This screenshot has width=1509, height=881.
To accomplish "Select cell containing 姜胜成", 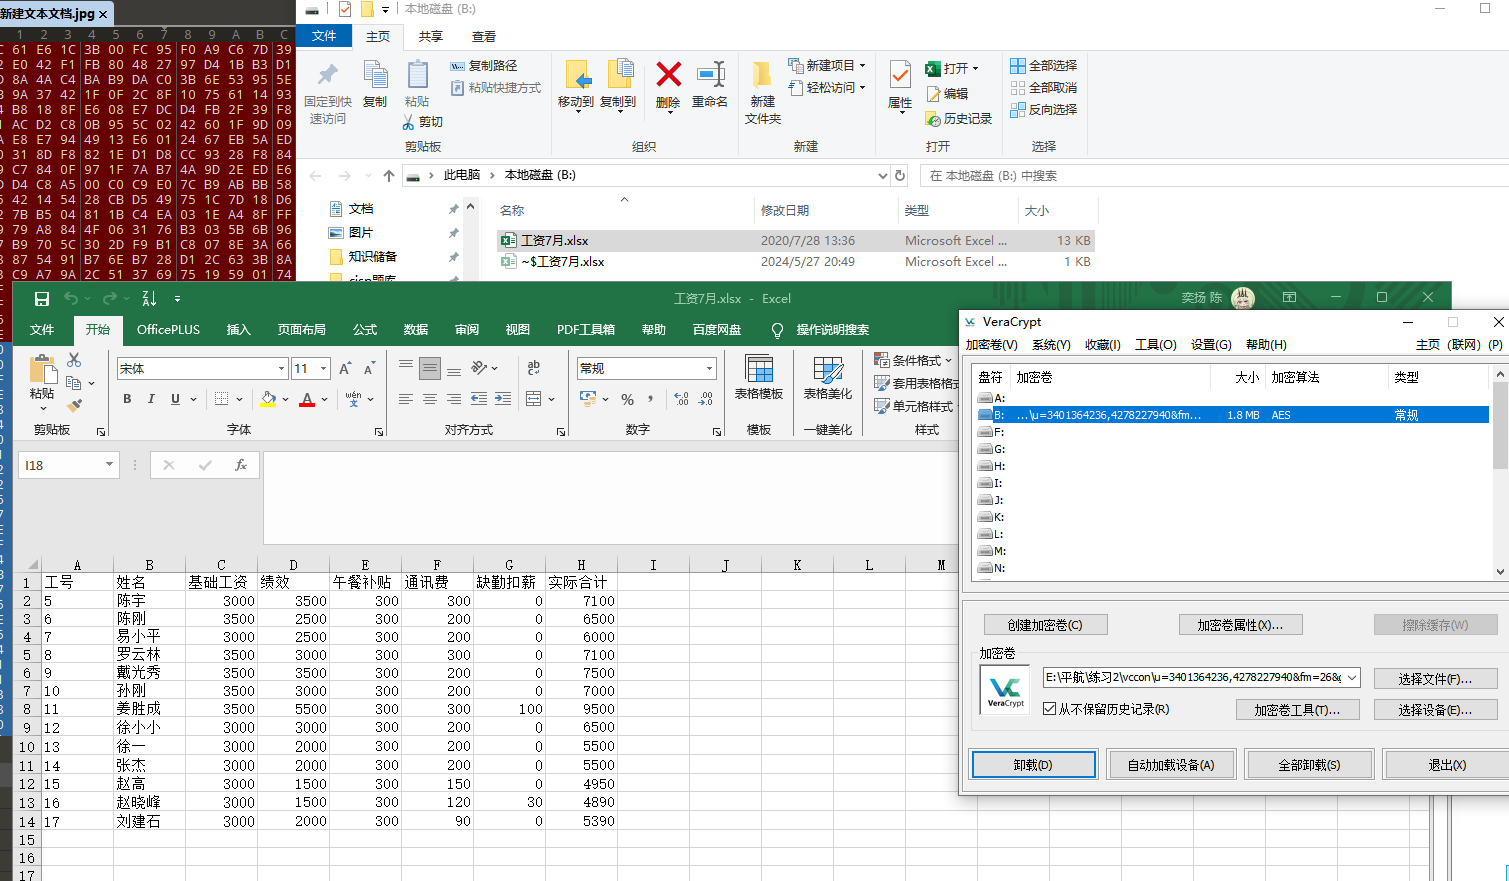I will 149,709.
